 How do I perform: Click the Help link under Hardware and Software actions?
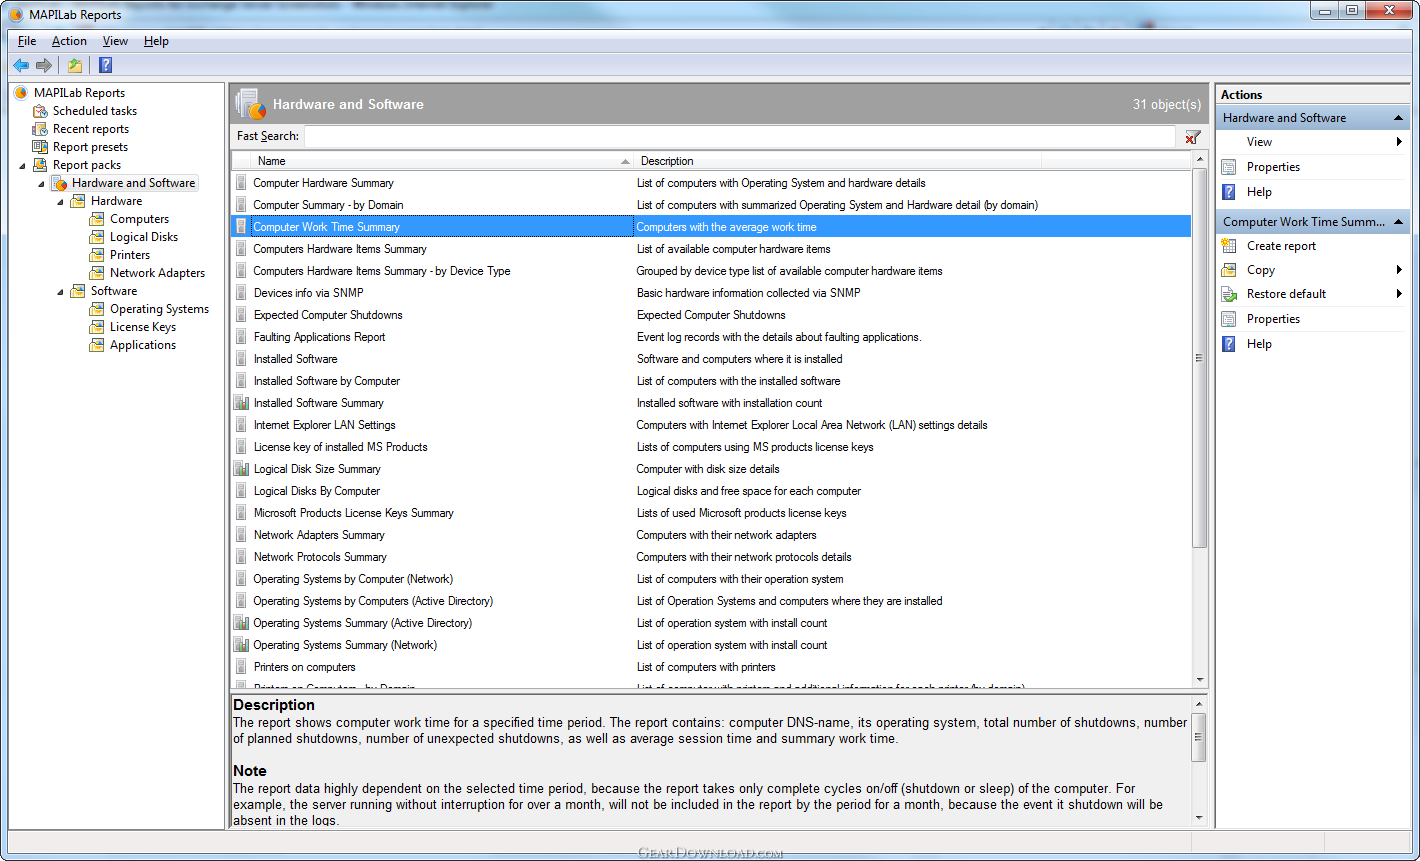(1259, 192)
